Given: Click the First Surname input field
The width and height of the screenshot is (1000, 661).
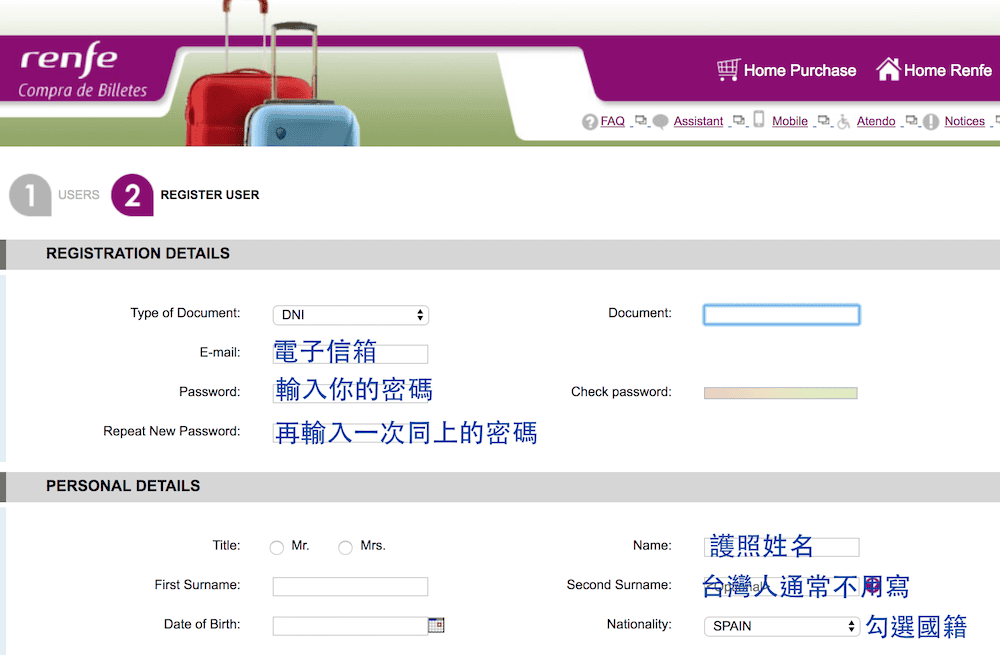Looking at the screenshot, I should pos(350,585).
